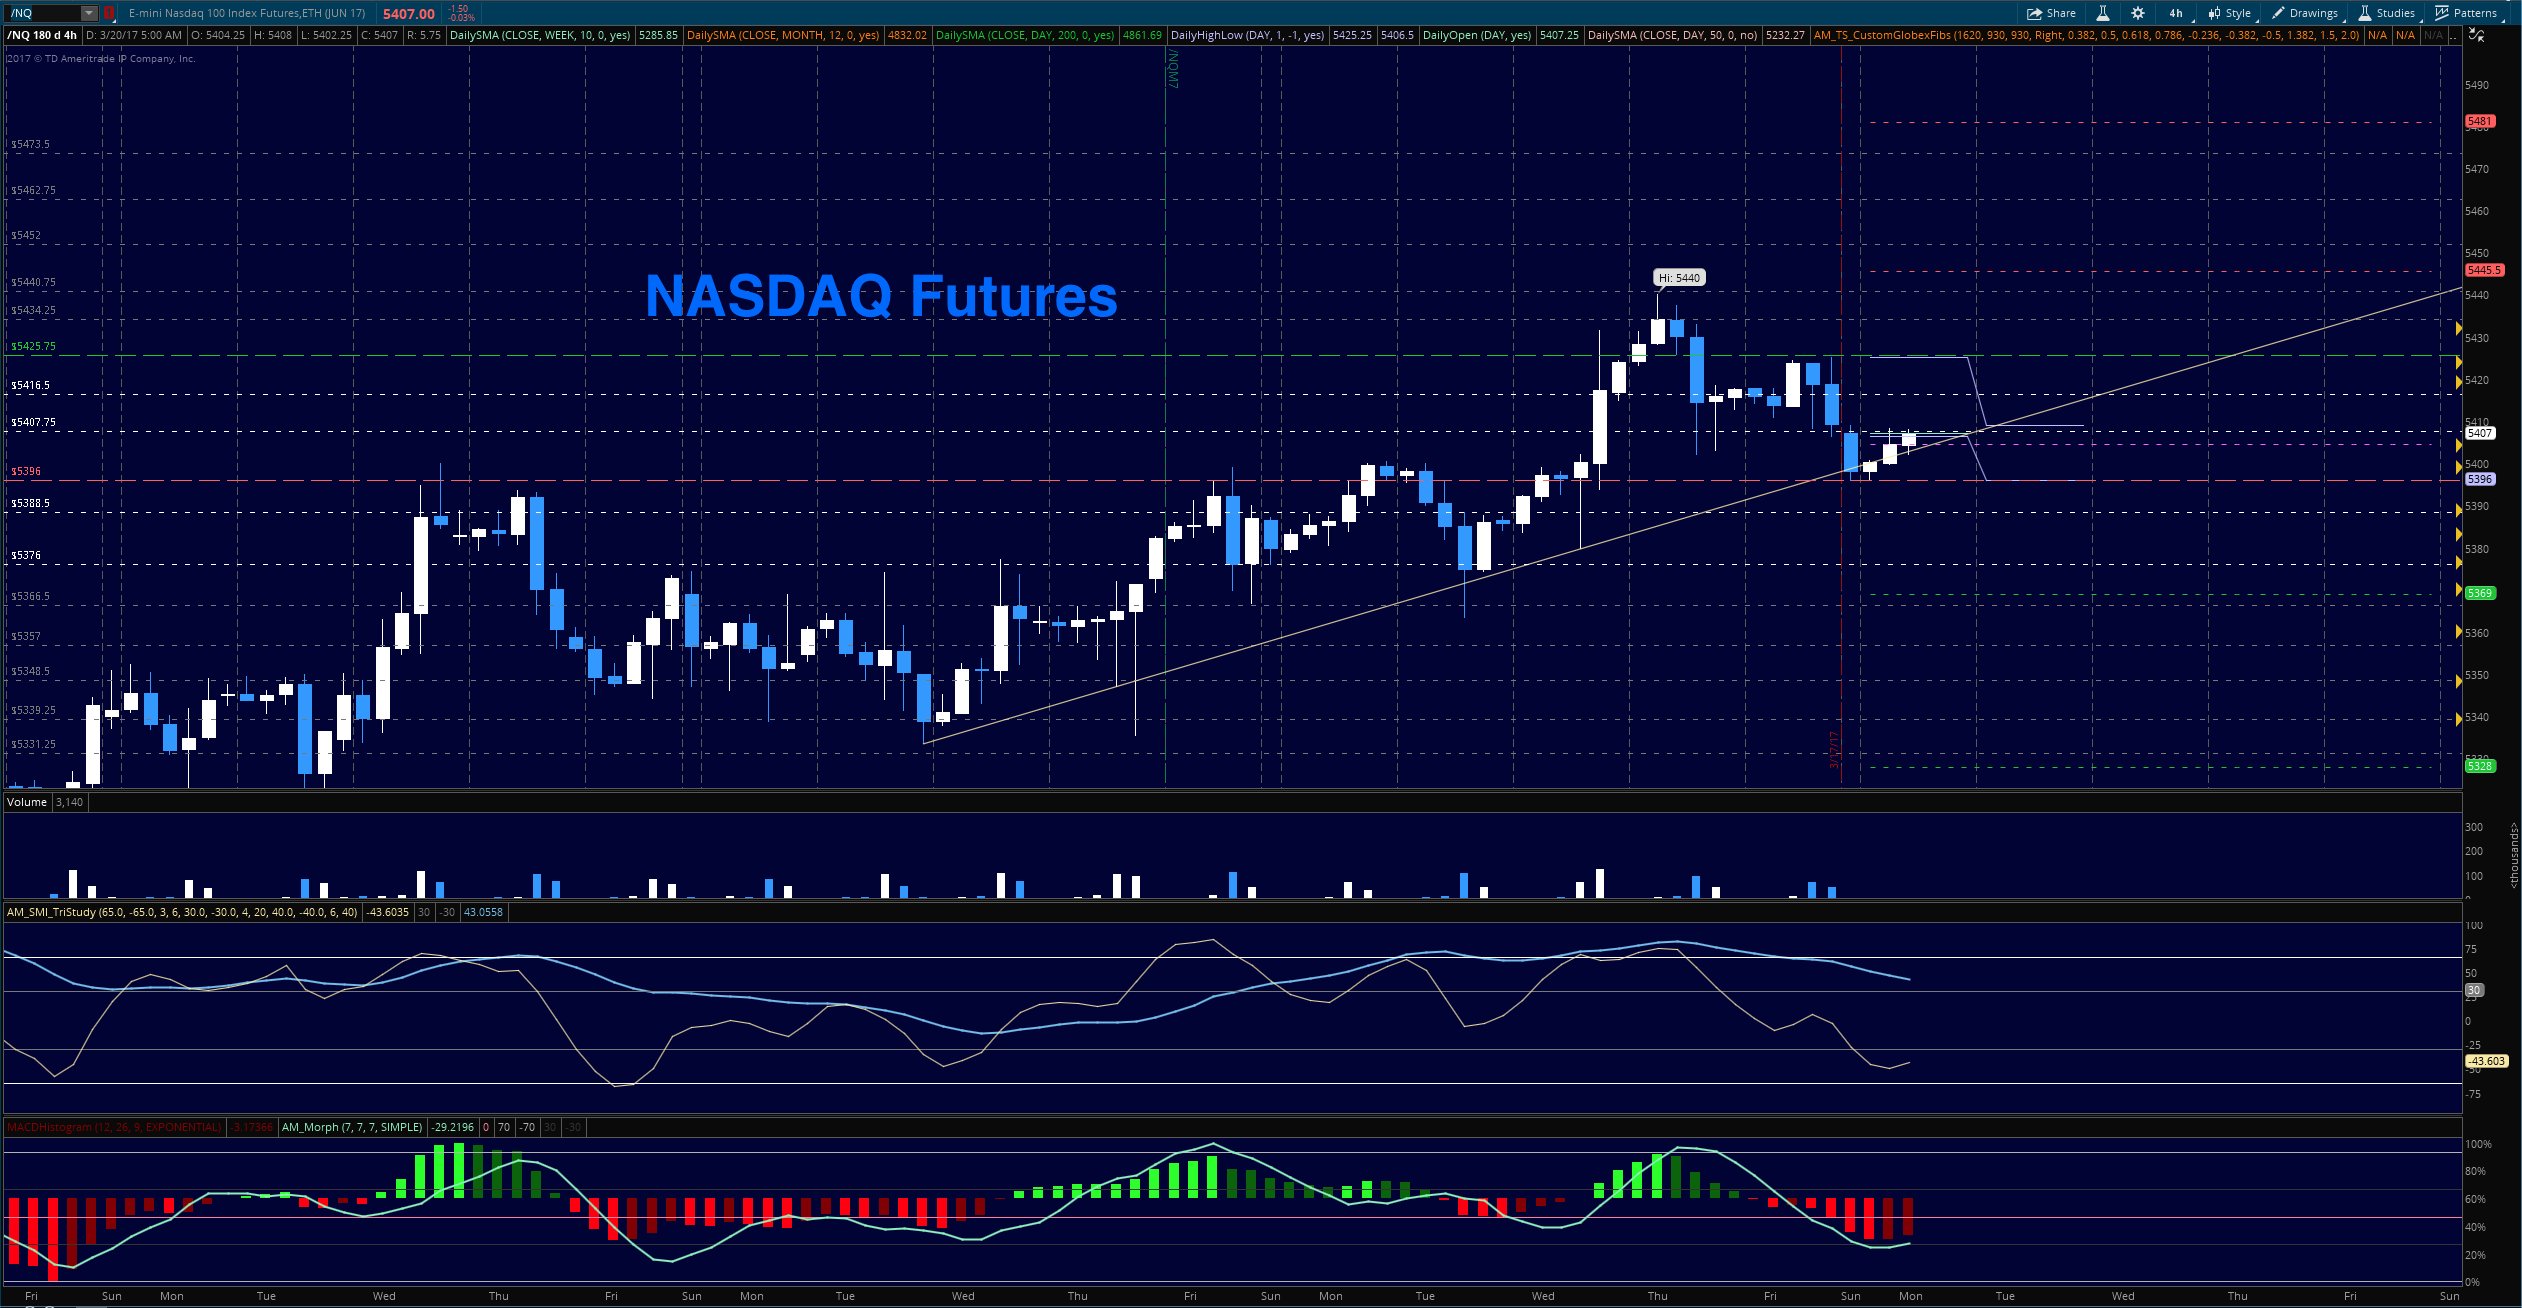The height and width of the screenshot is (1308, 2522).
Task: Open the /NQ symbol dropdown arrow
Action: pos(88,13)
